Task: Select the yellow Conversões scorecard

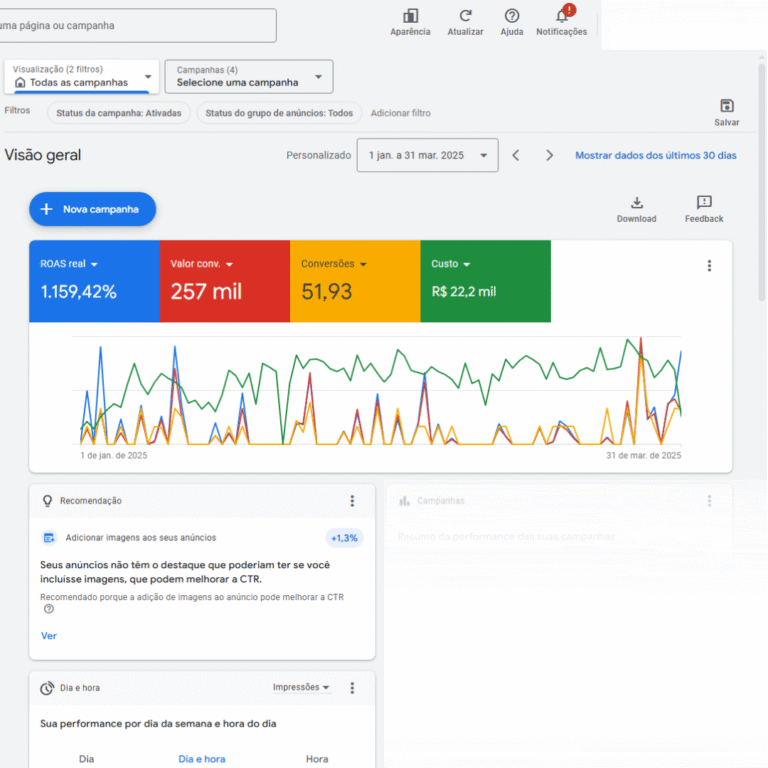Action: [x=355, y=281]
